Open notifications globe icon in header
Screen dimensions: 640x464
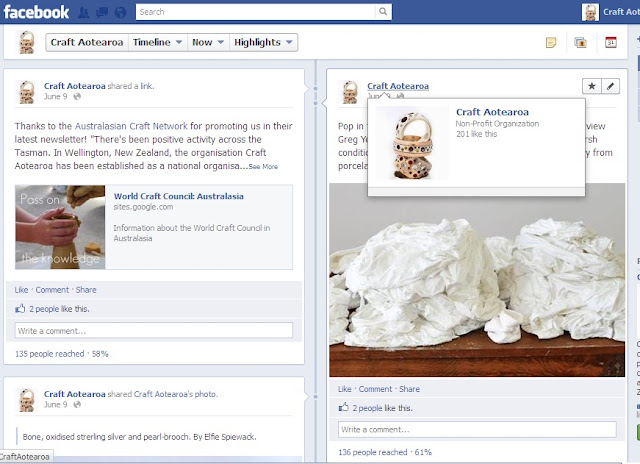coord(120,13)
